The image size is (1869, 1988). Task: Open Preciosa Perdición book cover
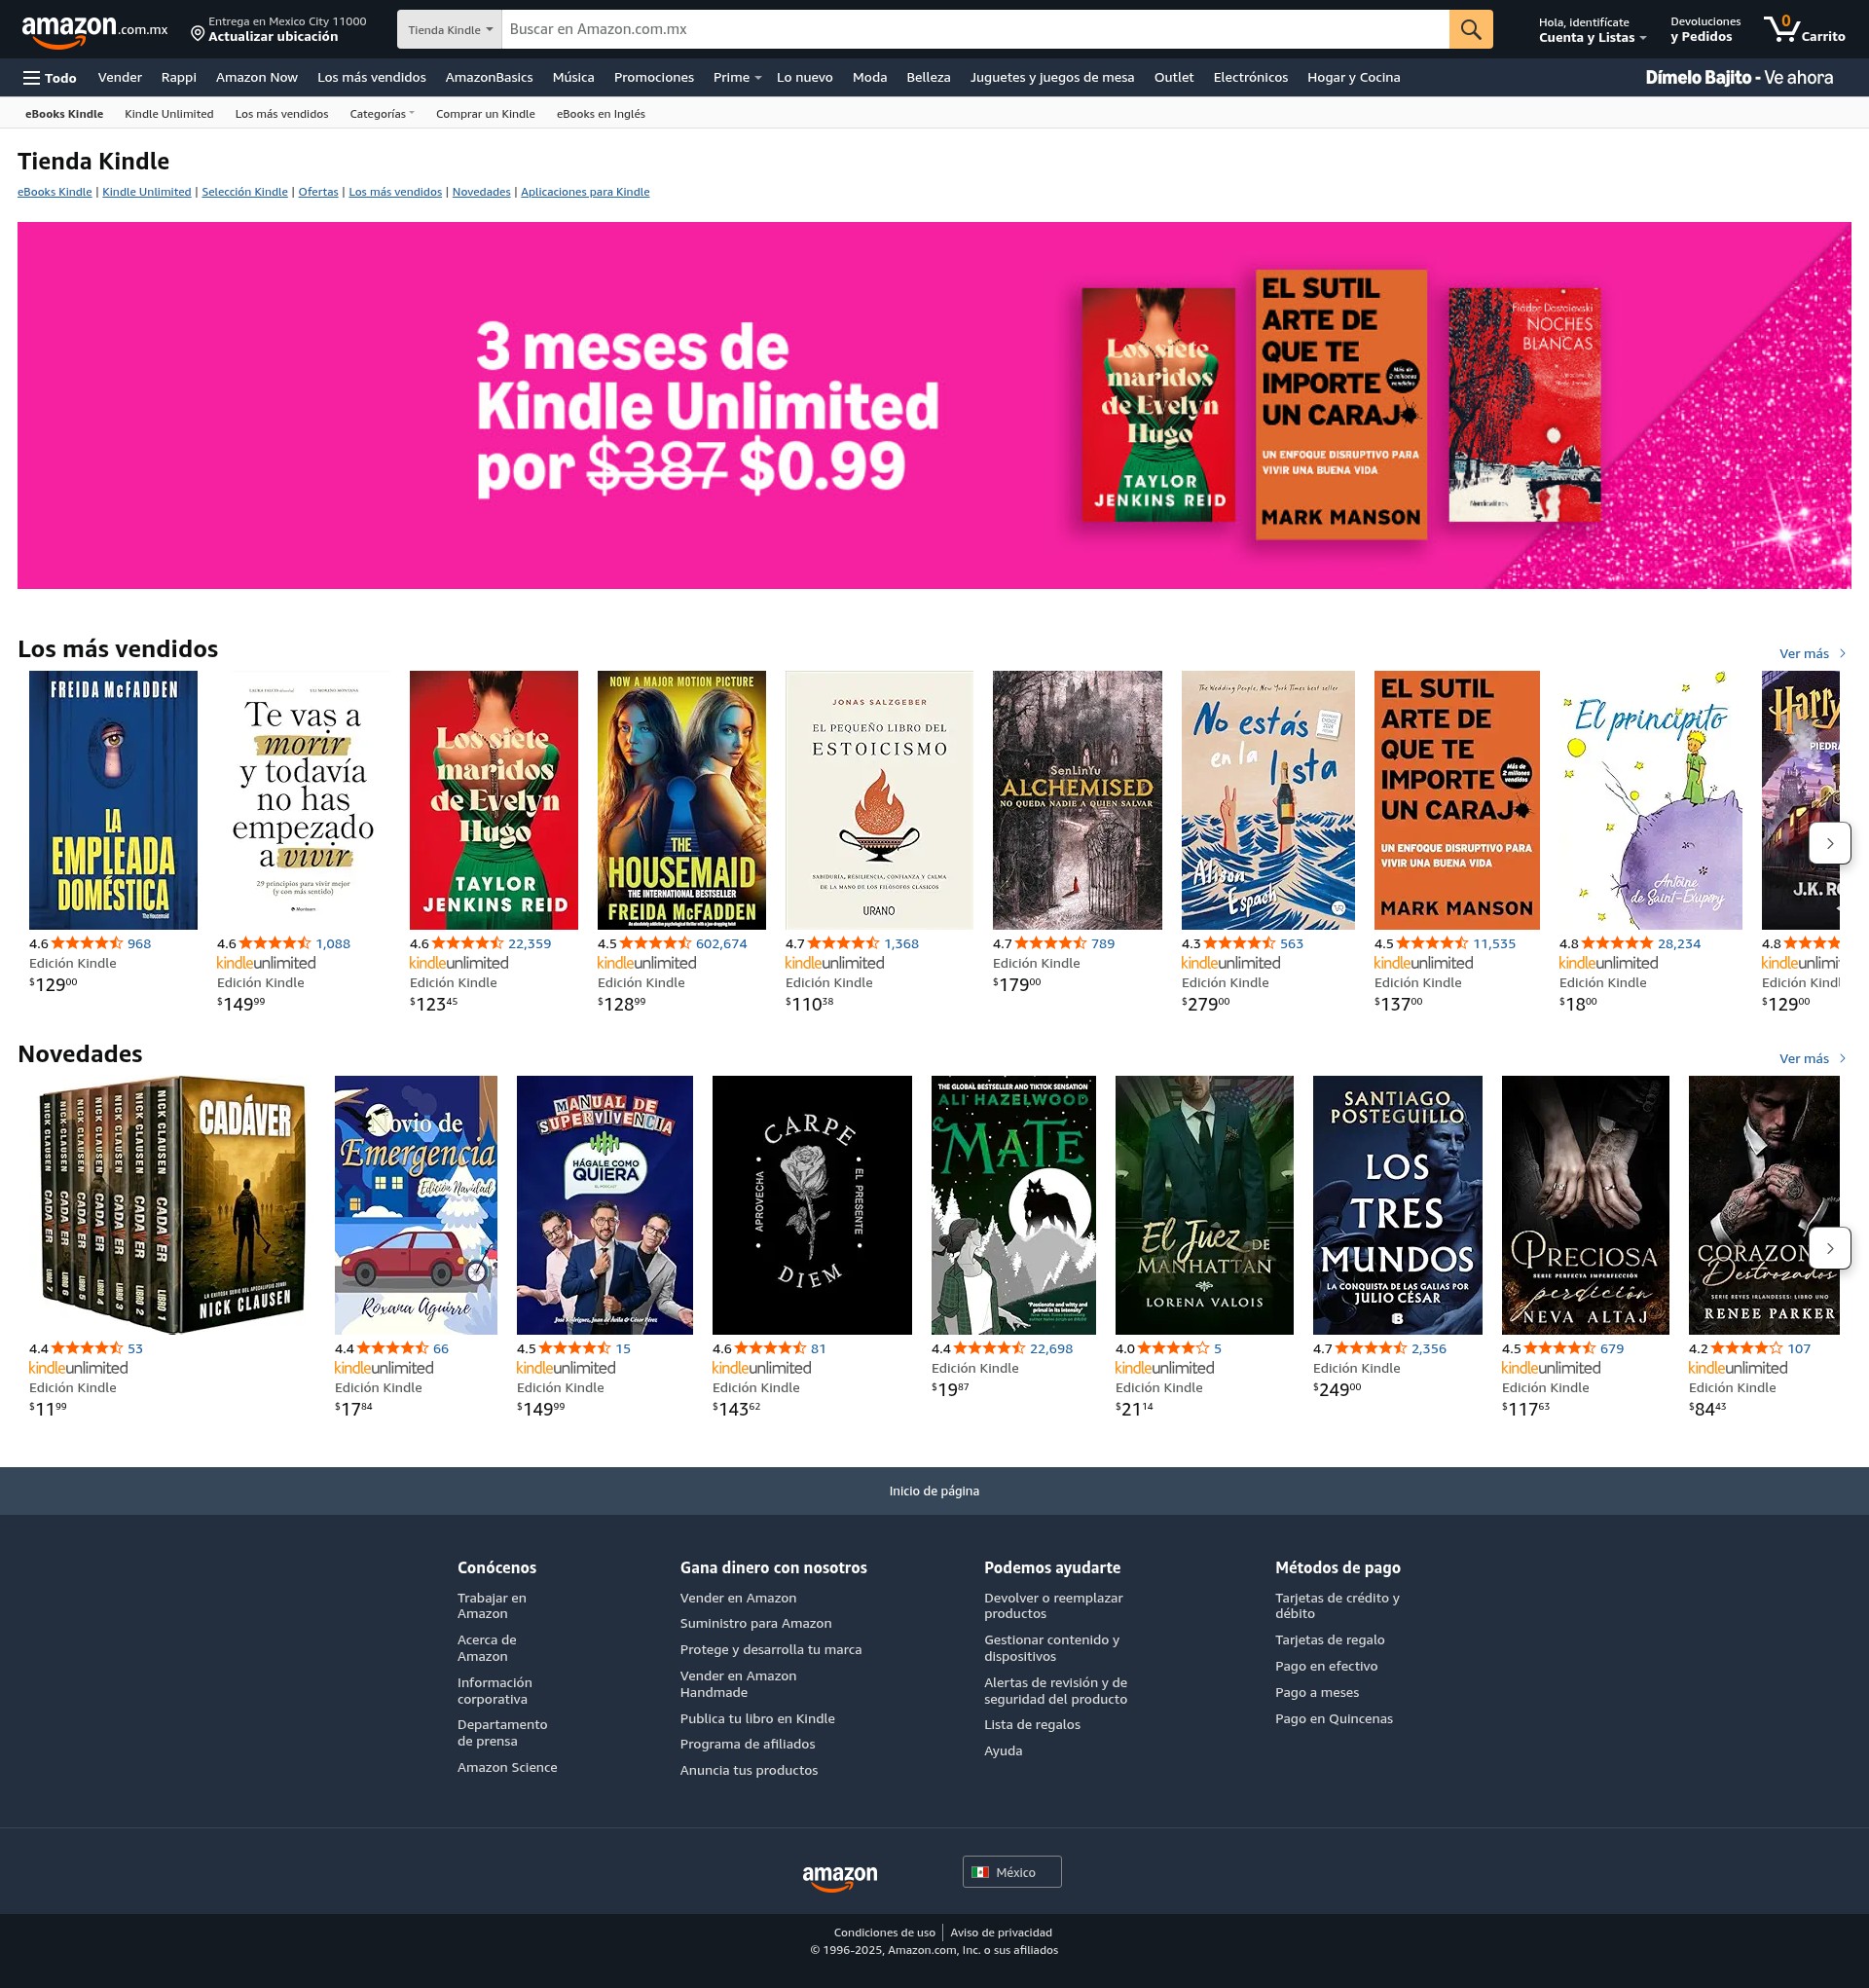[1585, 1205]
